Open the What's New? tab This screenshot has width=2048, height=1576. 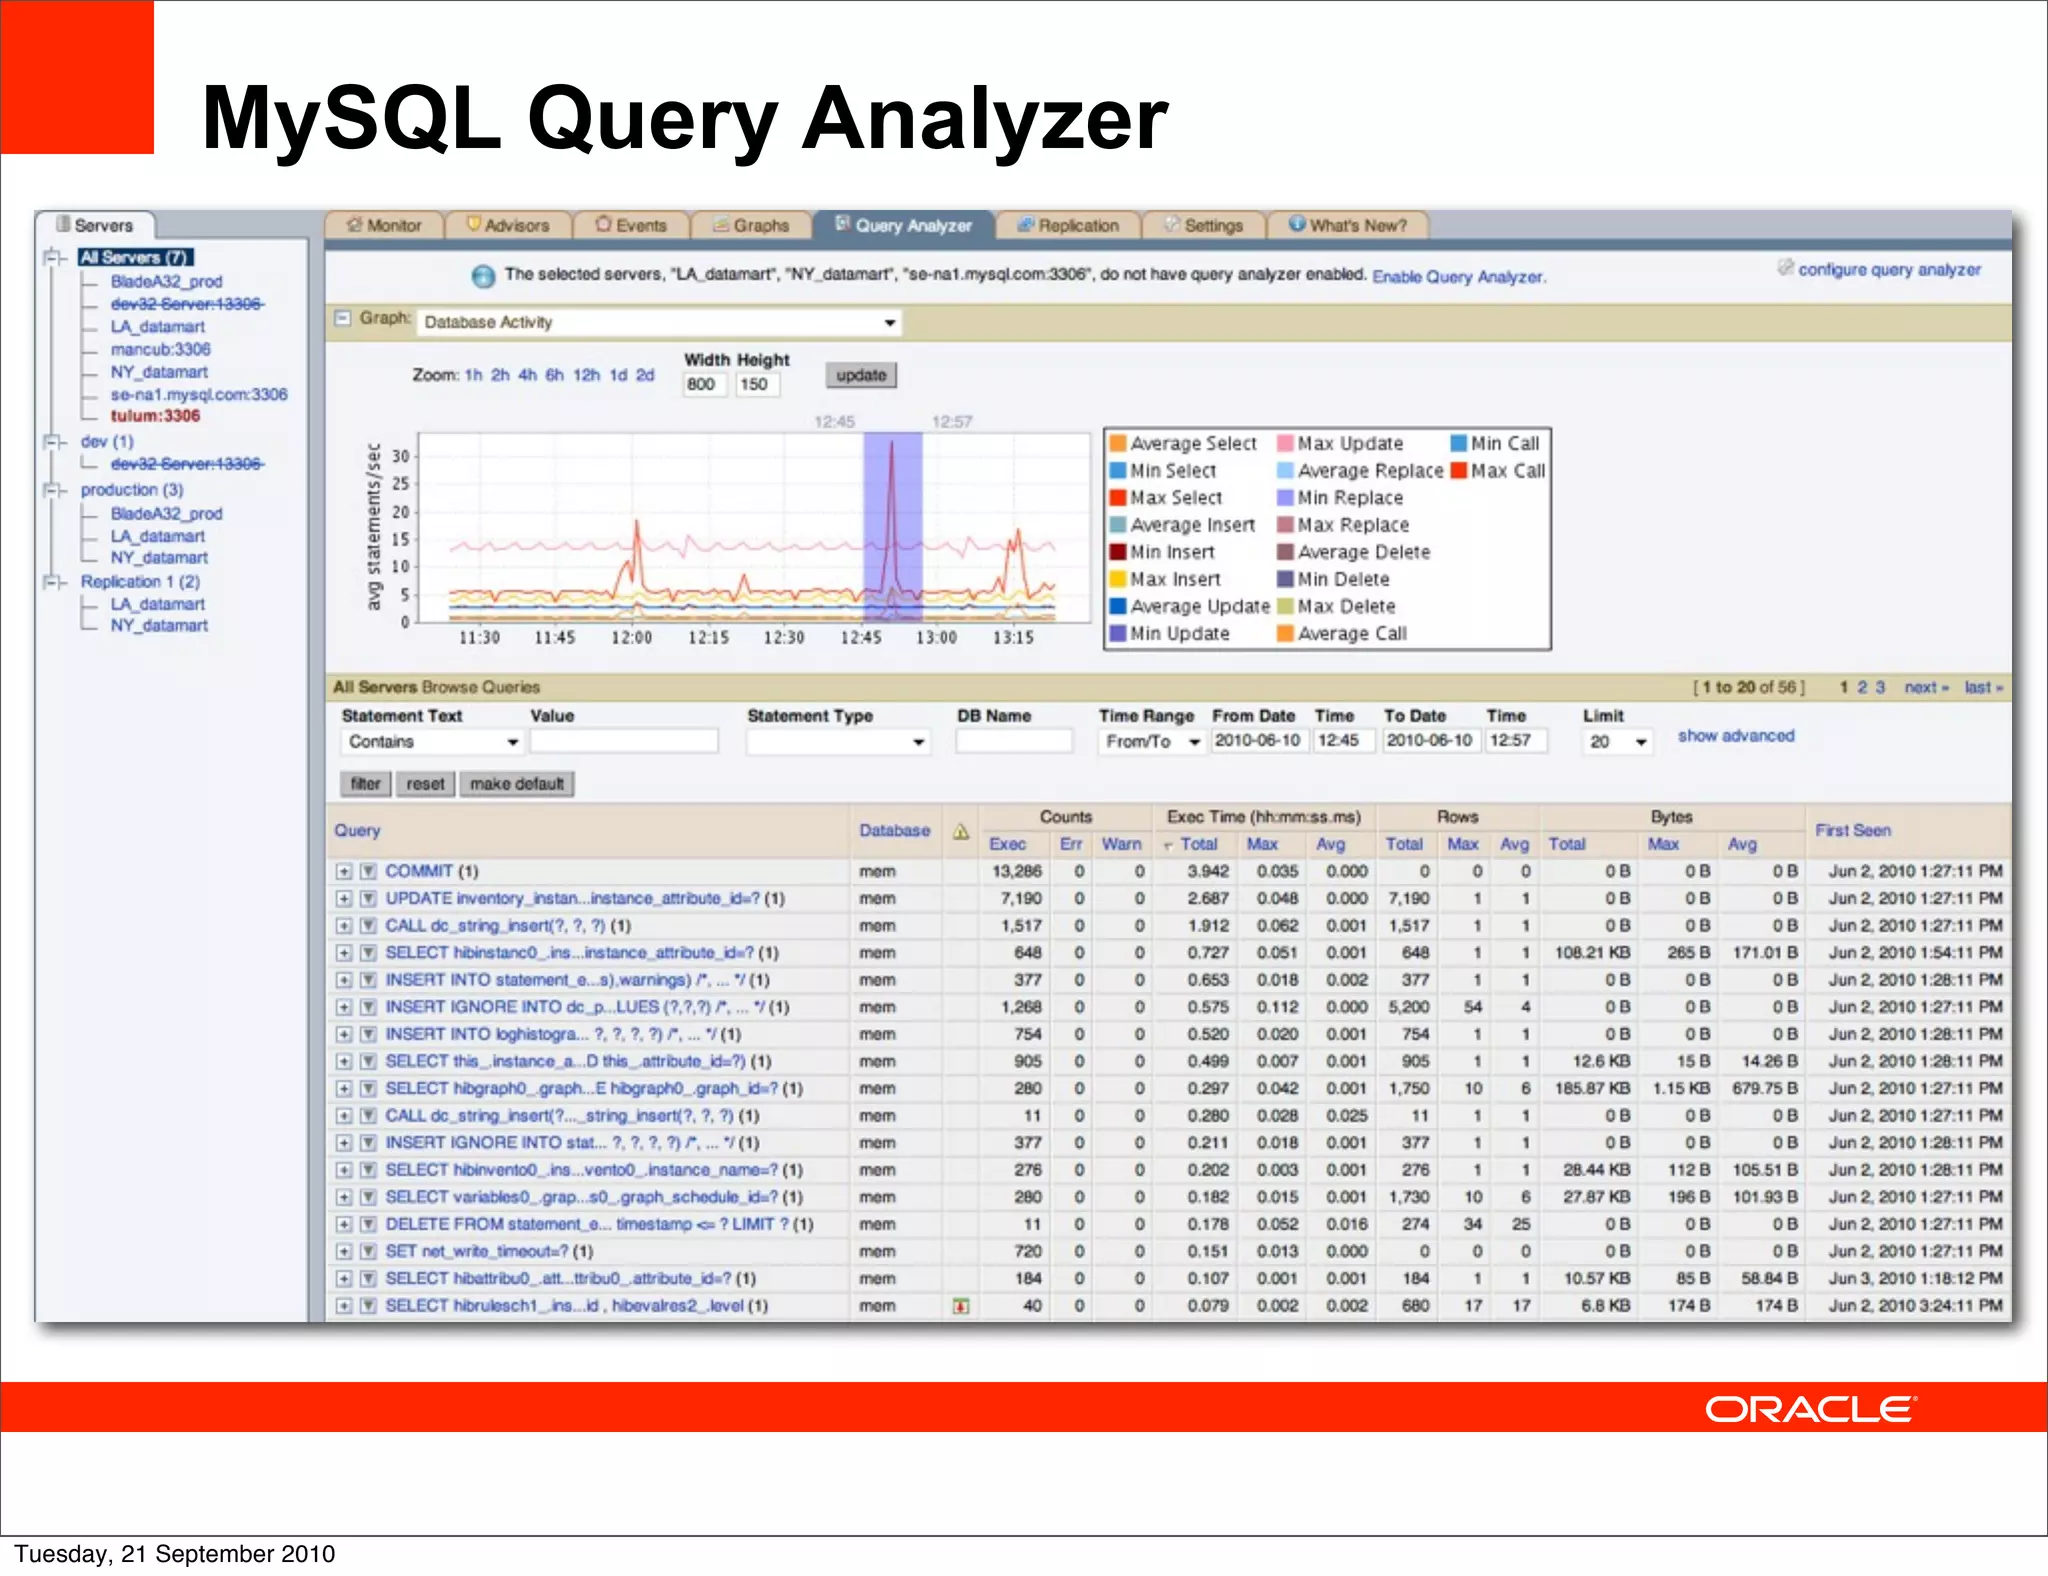tap(1347, 225)
